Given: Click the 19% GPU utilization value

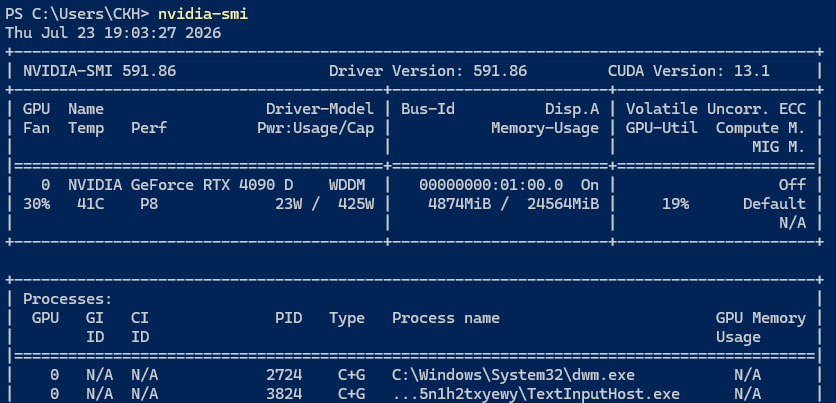Looking at the screenshot, I should coord(676,204).
